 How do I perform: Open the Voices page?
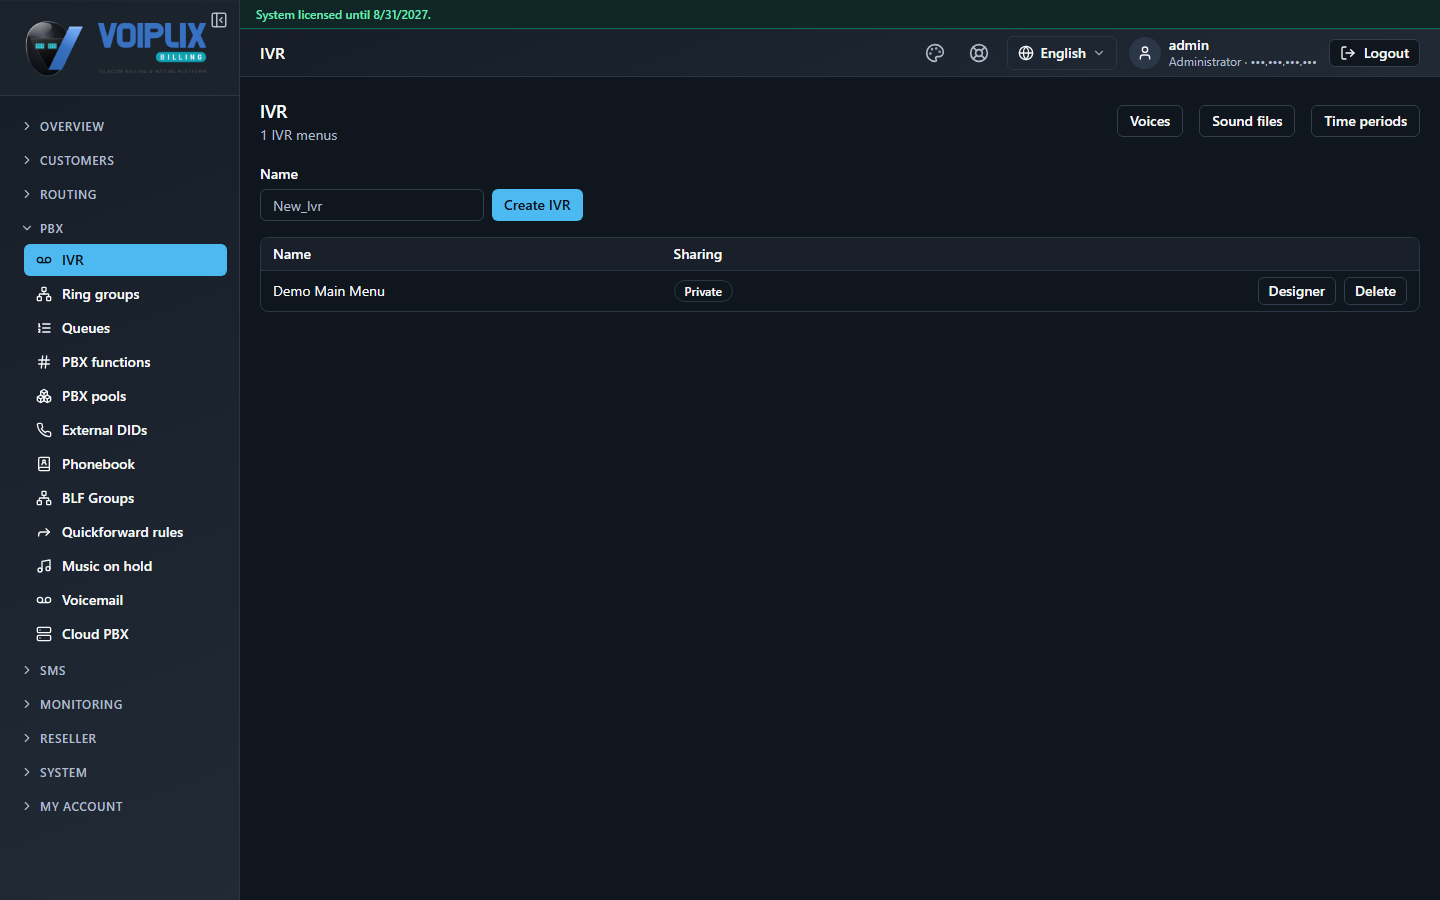pyautogui.click(x=1150, y=121)
